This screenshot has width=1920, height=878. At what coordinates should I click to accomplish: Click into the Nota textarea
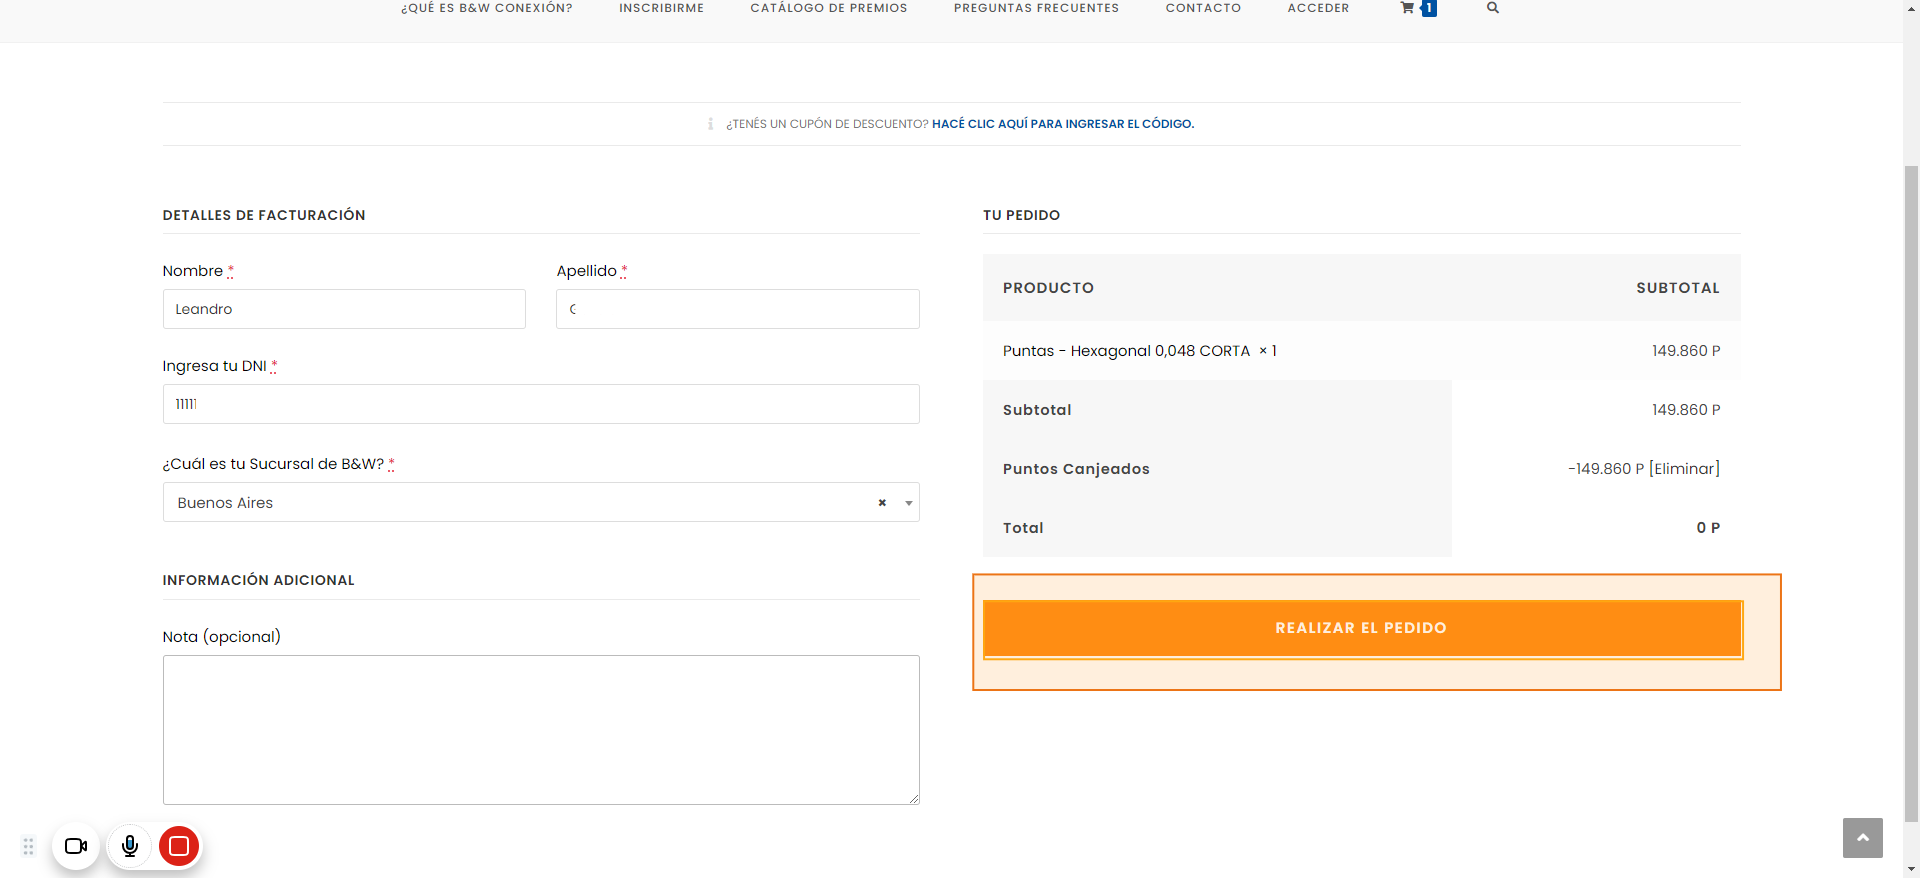pos(541,729)
